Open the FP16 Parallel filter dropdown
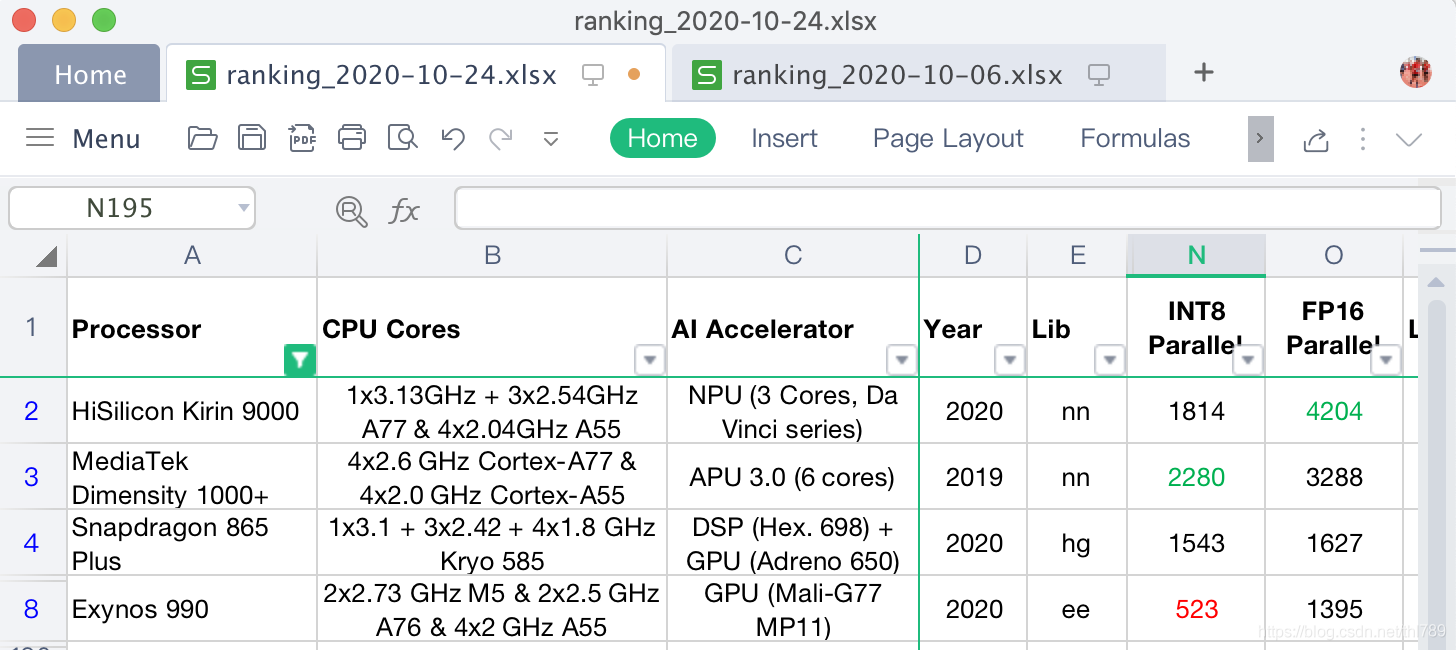Screen dimensions: 1456x650 [x=1386, y=360]
